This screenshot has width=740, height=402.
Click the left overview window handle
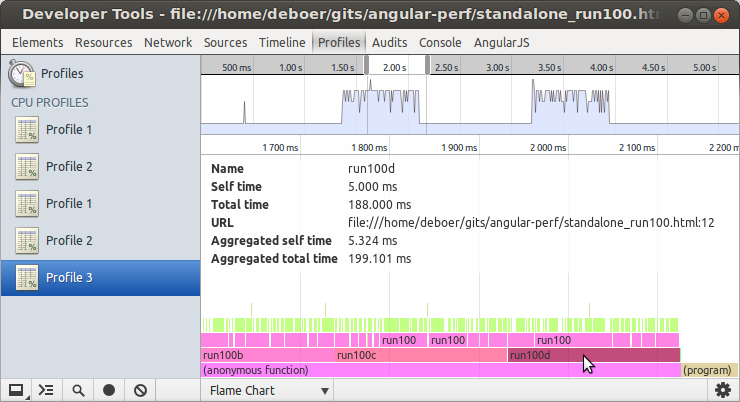(x=366, y=65)
